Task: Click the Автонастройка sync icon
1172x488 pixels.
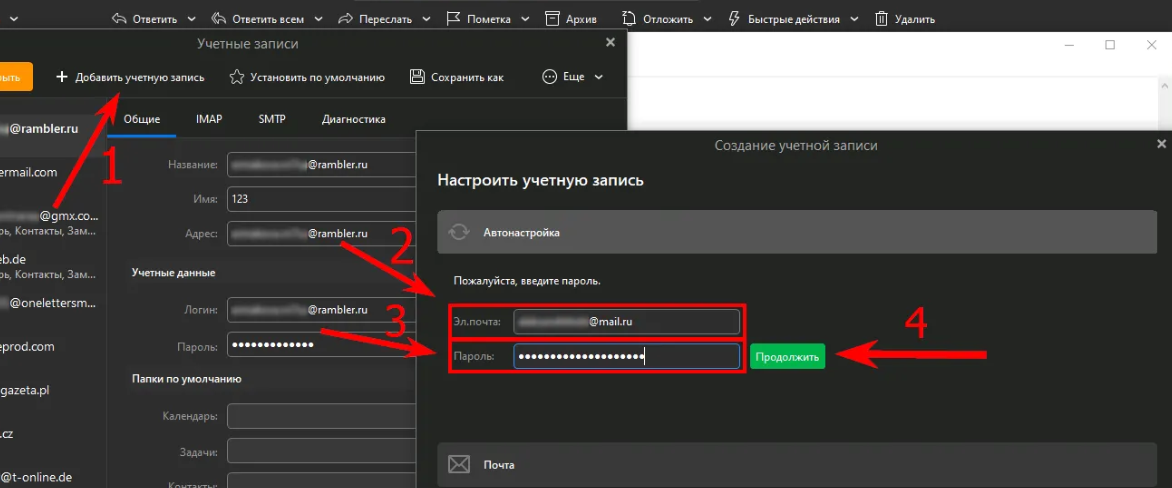Action: (459, 232)
